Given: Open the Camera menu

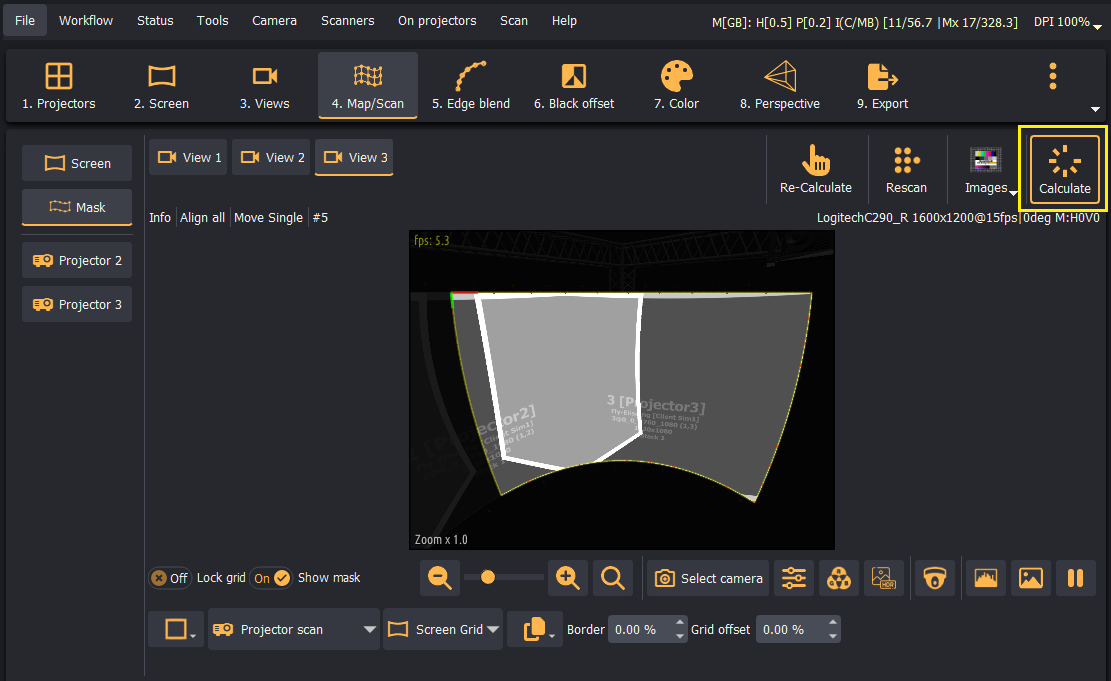Looking at the screenshot, I should pyautogui.click(x=274, y=21).
